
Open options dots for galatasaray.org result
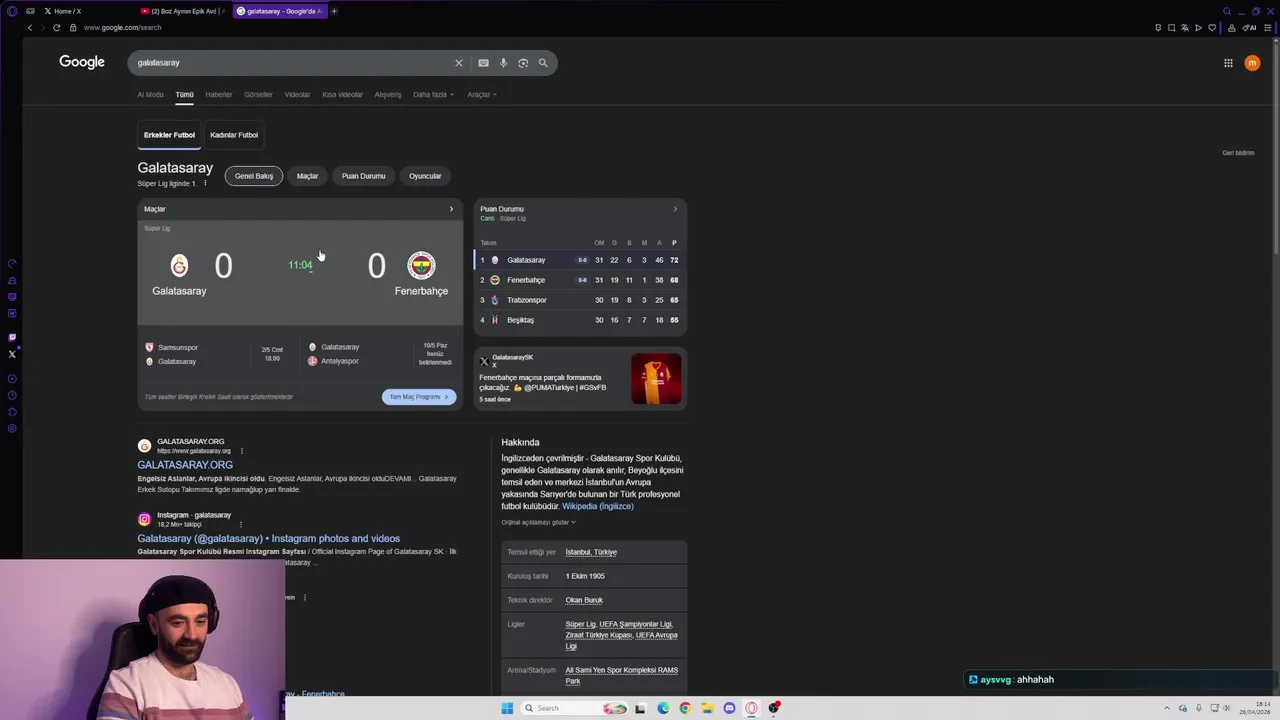pos(241,451)
